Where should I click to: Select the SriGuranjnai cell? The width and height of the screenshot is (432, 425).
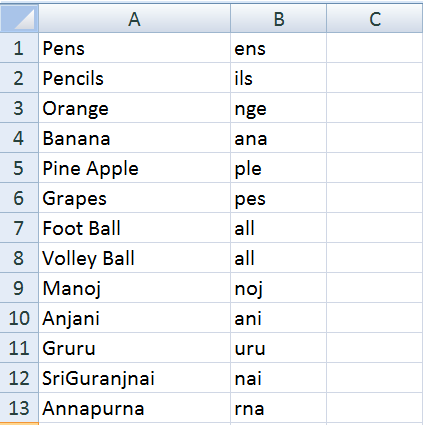134,378
